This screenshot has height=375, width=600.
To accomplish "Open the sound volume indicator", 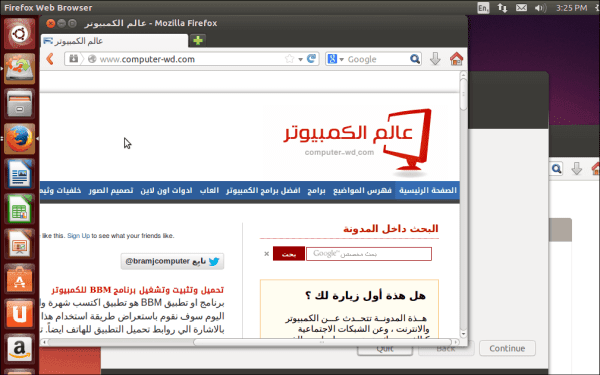I will coord(540,8).
